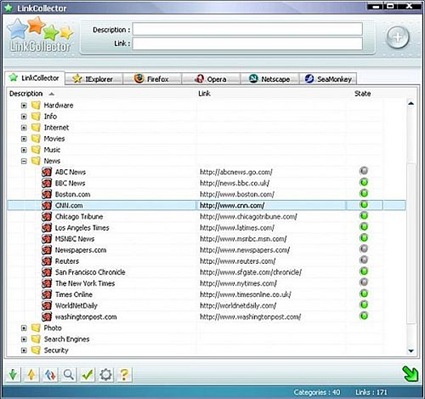The height and width of the screenshot is (399, 425).
Task: Click the scrollbar down arrow
Action: pos(411,351)
